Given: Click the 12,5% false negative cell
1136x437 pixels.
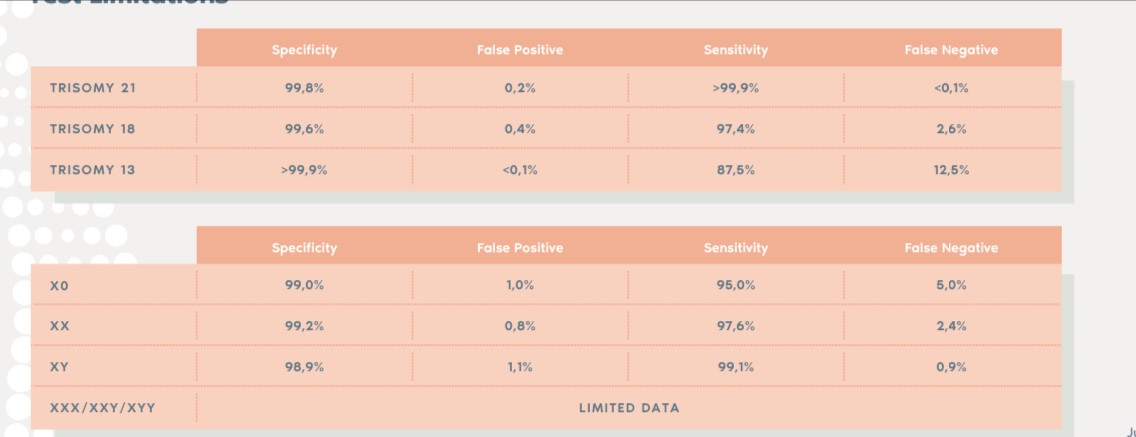Looking at the screenshot, I should click(x=951, y=170).
